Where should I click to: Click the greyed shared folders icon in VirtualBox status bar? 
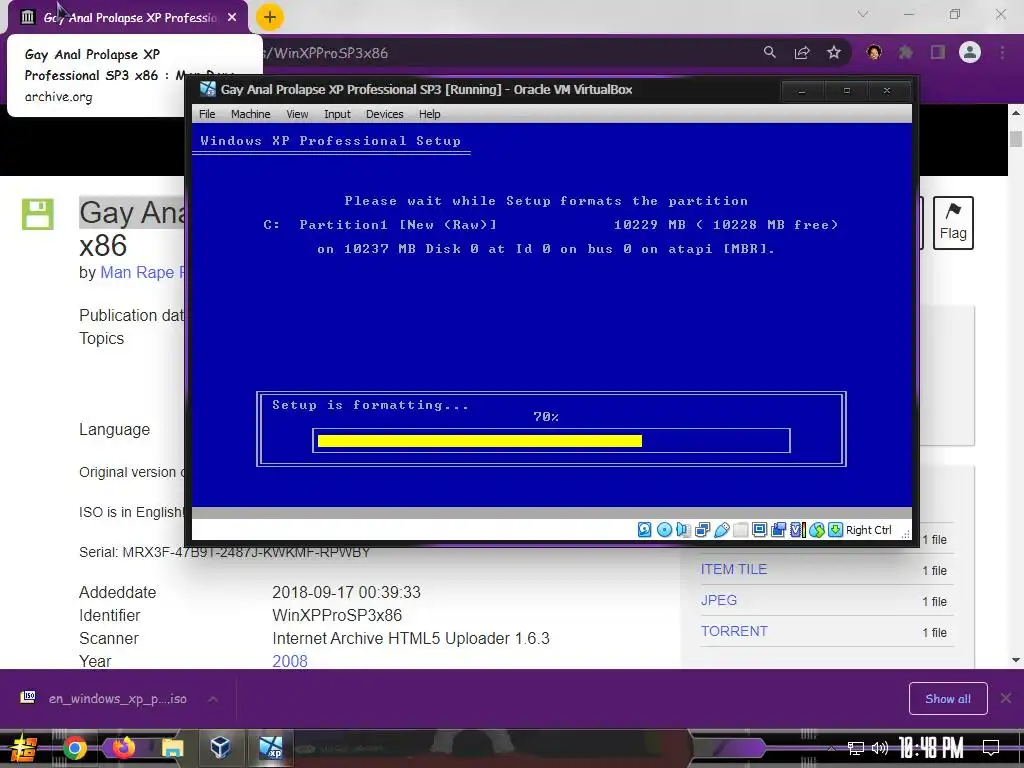point(741,530)
